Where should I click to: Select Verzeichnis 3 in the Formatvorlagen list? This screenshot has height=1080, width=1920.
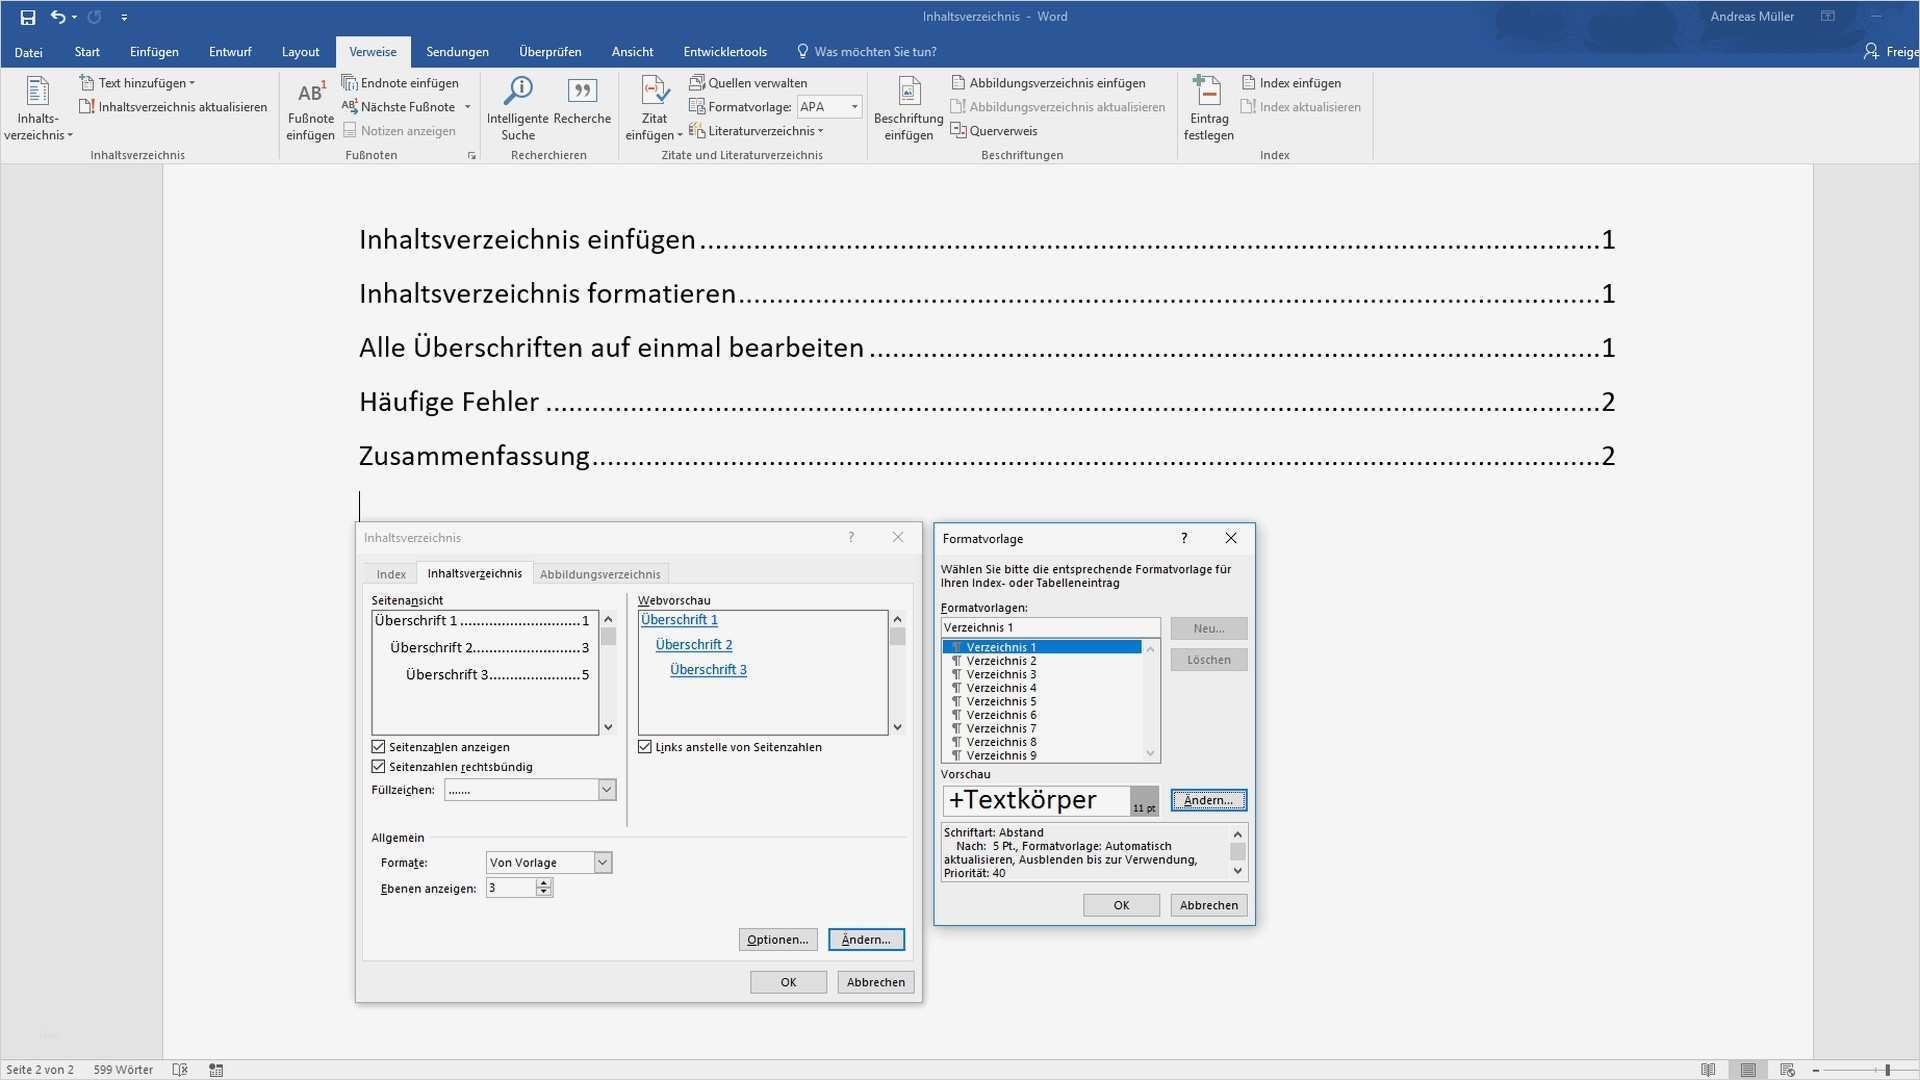tap(1001, 675)
